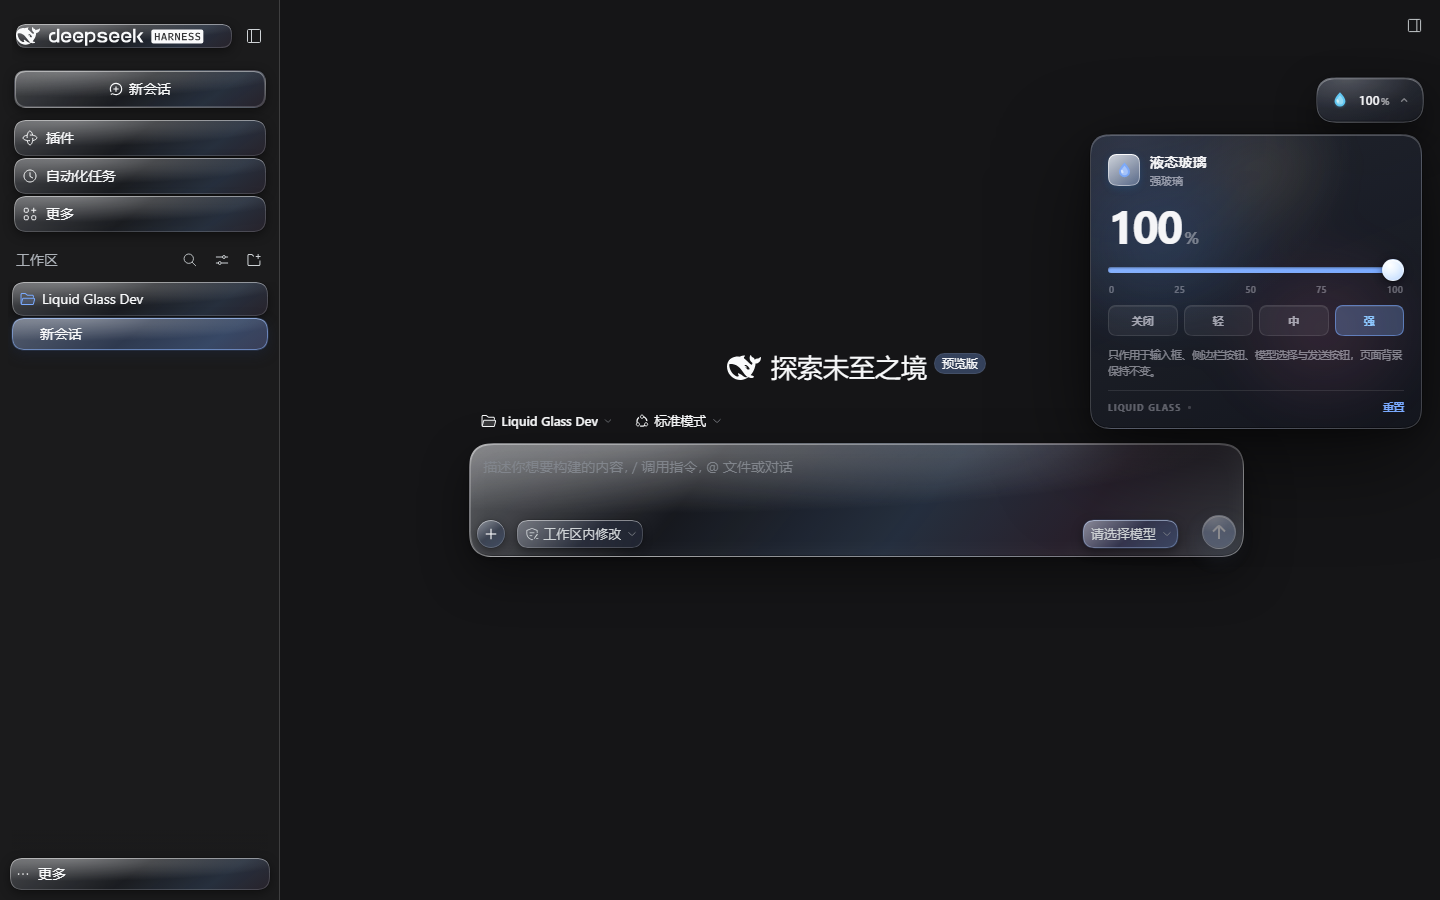The image size is (1440, 900).
Task: Click the LIQUID GLASS footer label
Action: [1144, 407]
